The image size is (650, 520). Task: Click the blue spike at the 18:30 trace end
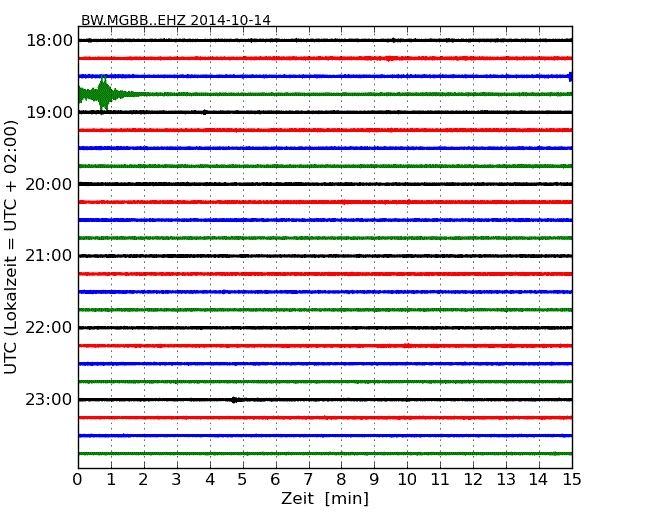[x=570, y=77]
